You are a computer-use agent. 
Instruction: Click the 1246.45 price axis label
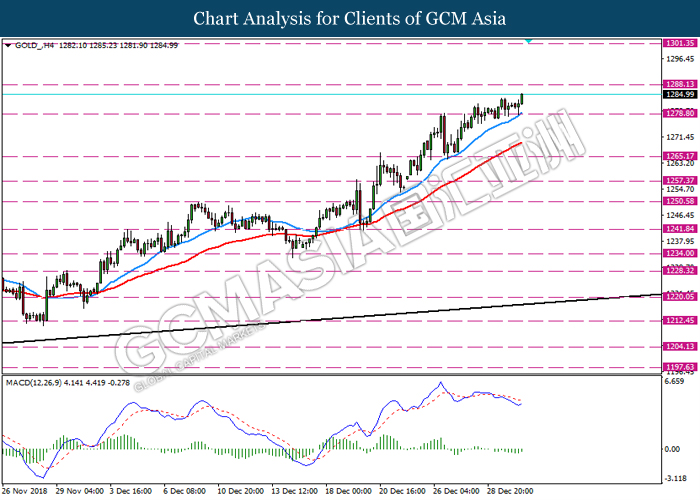click(x=680, y=215)
